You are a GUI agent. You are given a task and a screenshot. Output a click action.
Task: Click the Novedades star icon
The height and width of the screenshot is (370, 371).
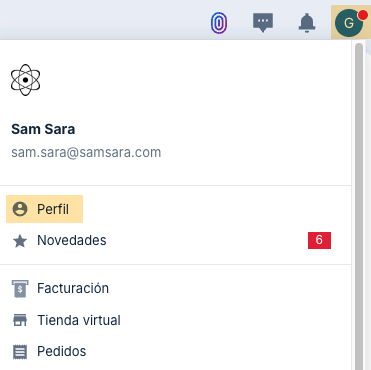click(20, 241)
